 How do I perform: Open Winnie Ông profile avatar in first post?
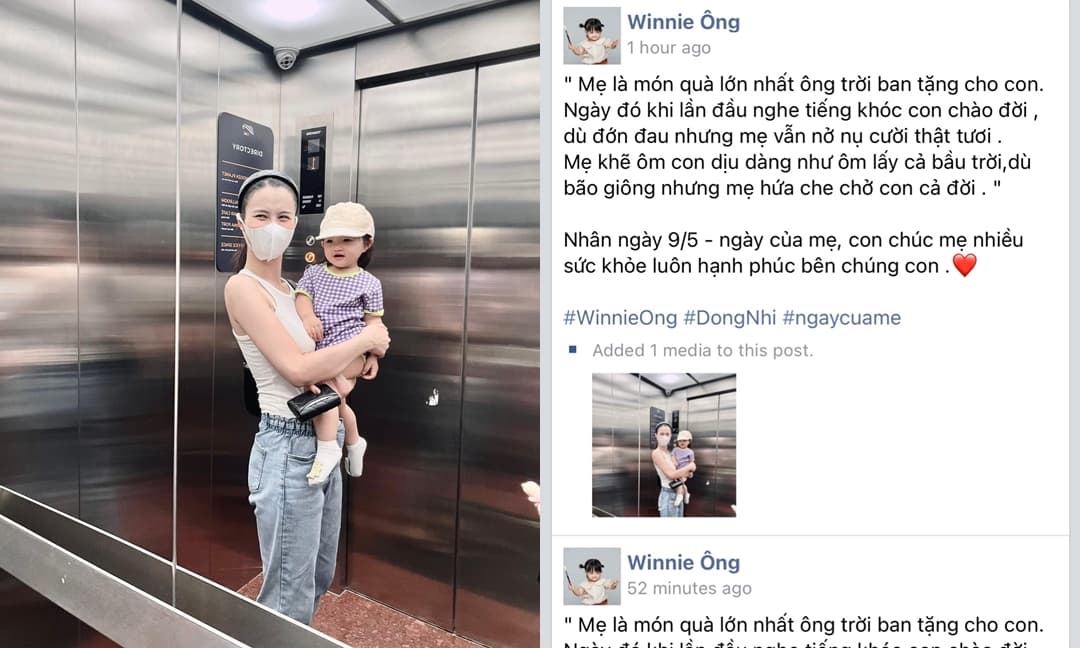click(592, 36)
